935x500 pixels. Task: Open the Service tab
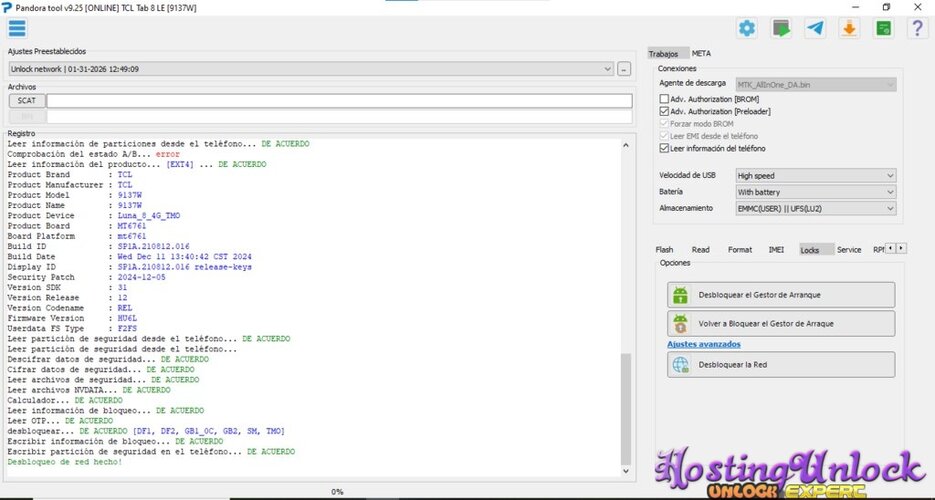849,250
